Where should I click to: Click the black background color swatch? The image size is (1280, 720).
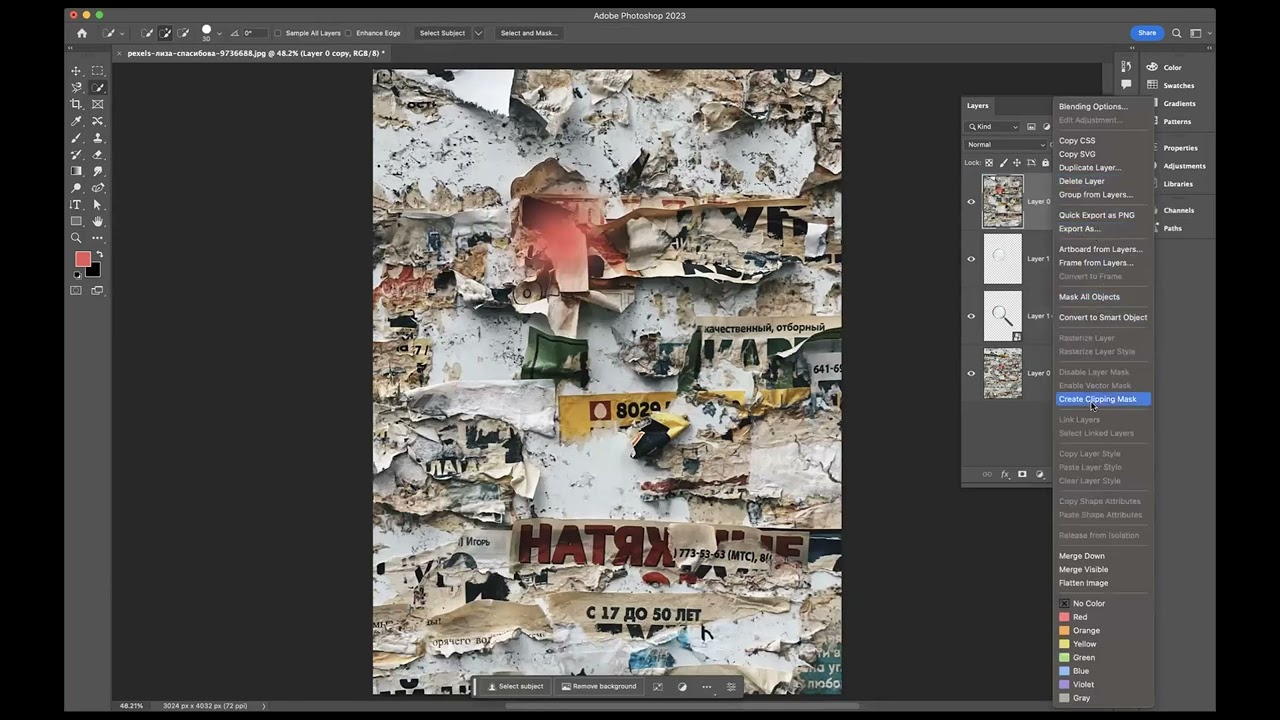click(95, 271)
